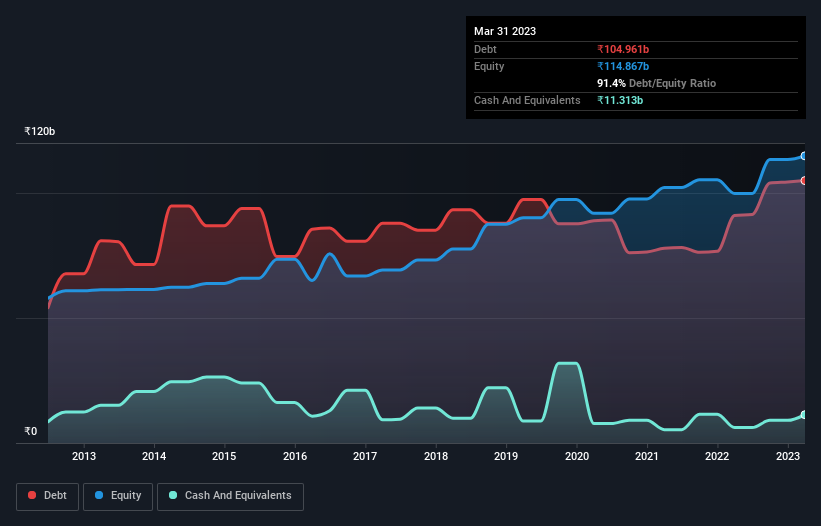Click the 2022 x-axis label

click(717, 456)
